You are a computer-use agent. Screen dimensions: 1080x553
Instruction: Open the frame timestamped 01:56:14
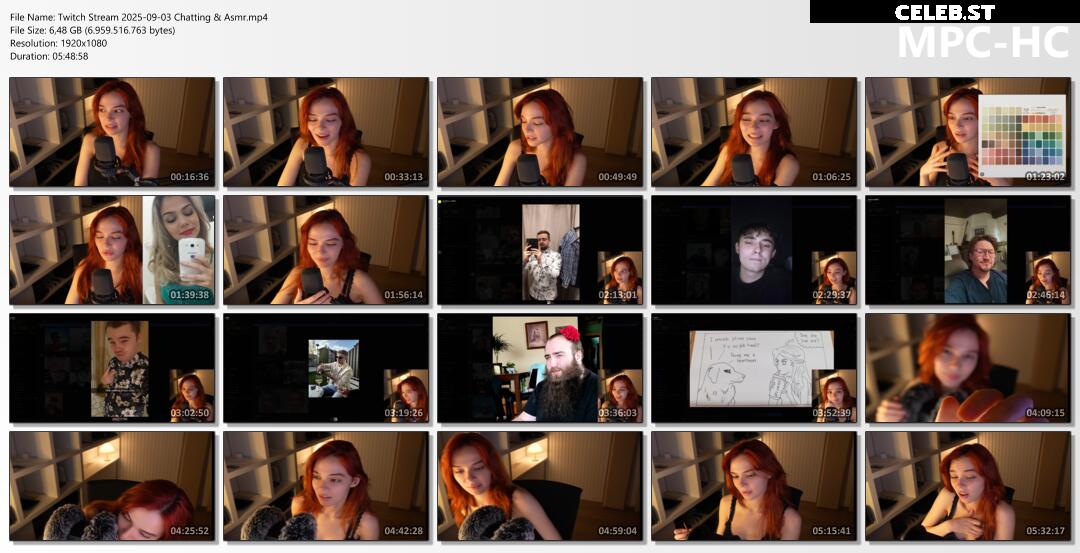point(326,250)
